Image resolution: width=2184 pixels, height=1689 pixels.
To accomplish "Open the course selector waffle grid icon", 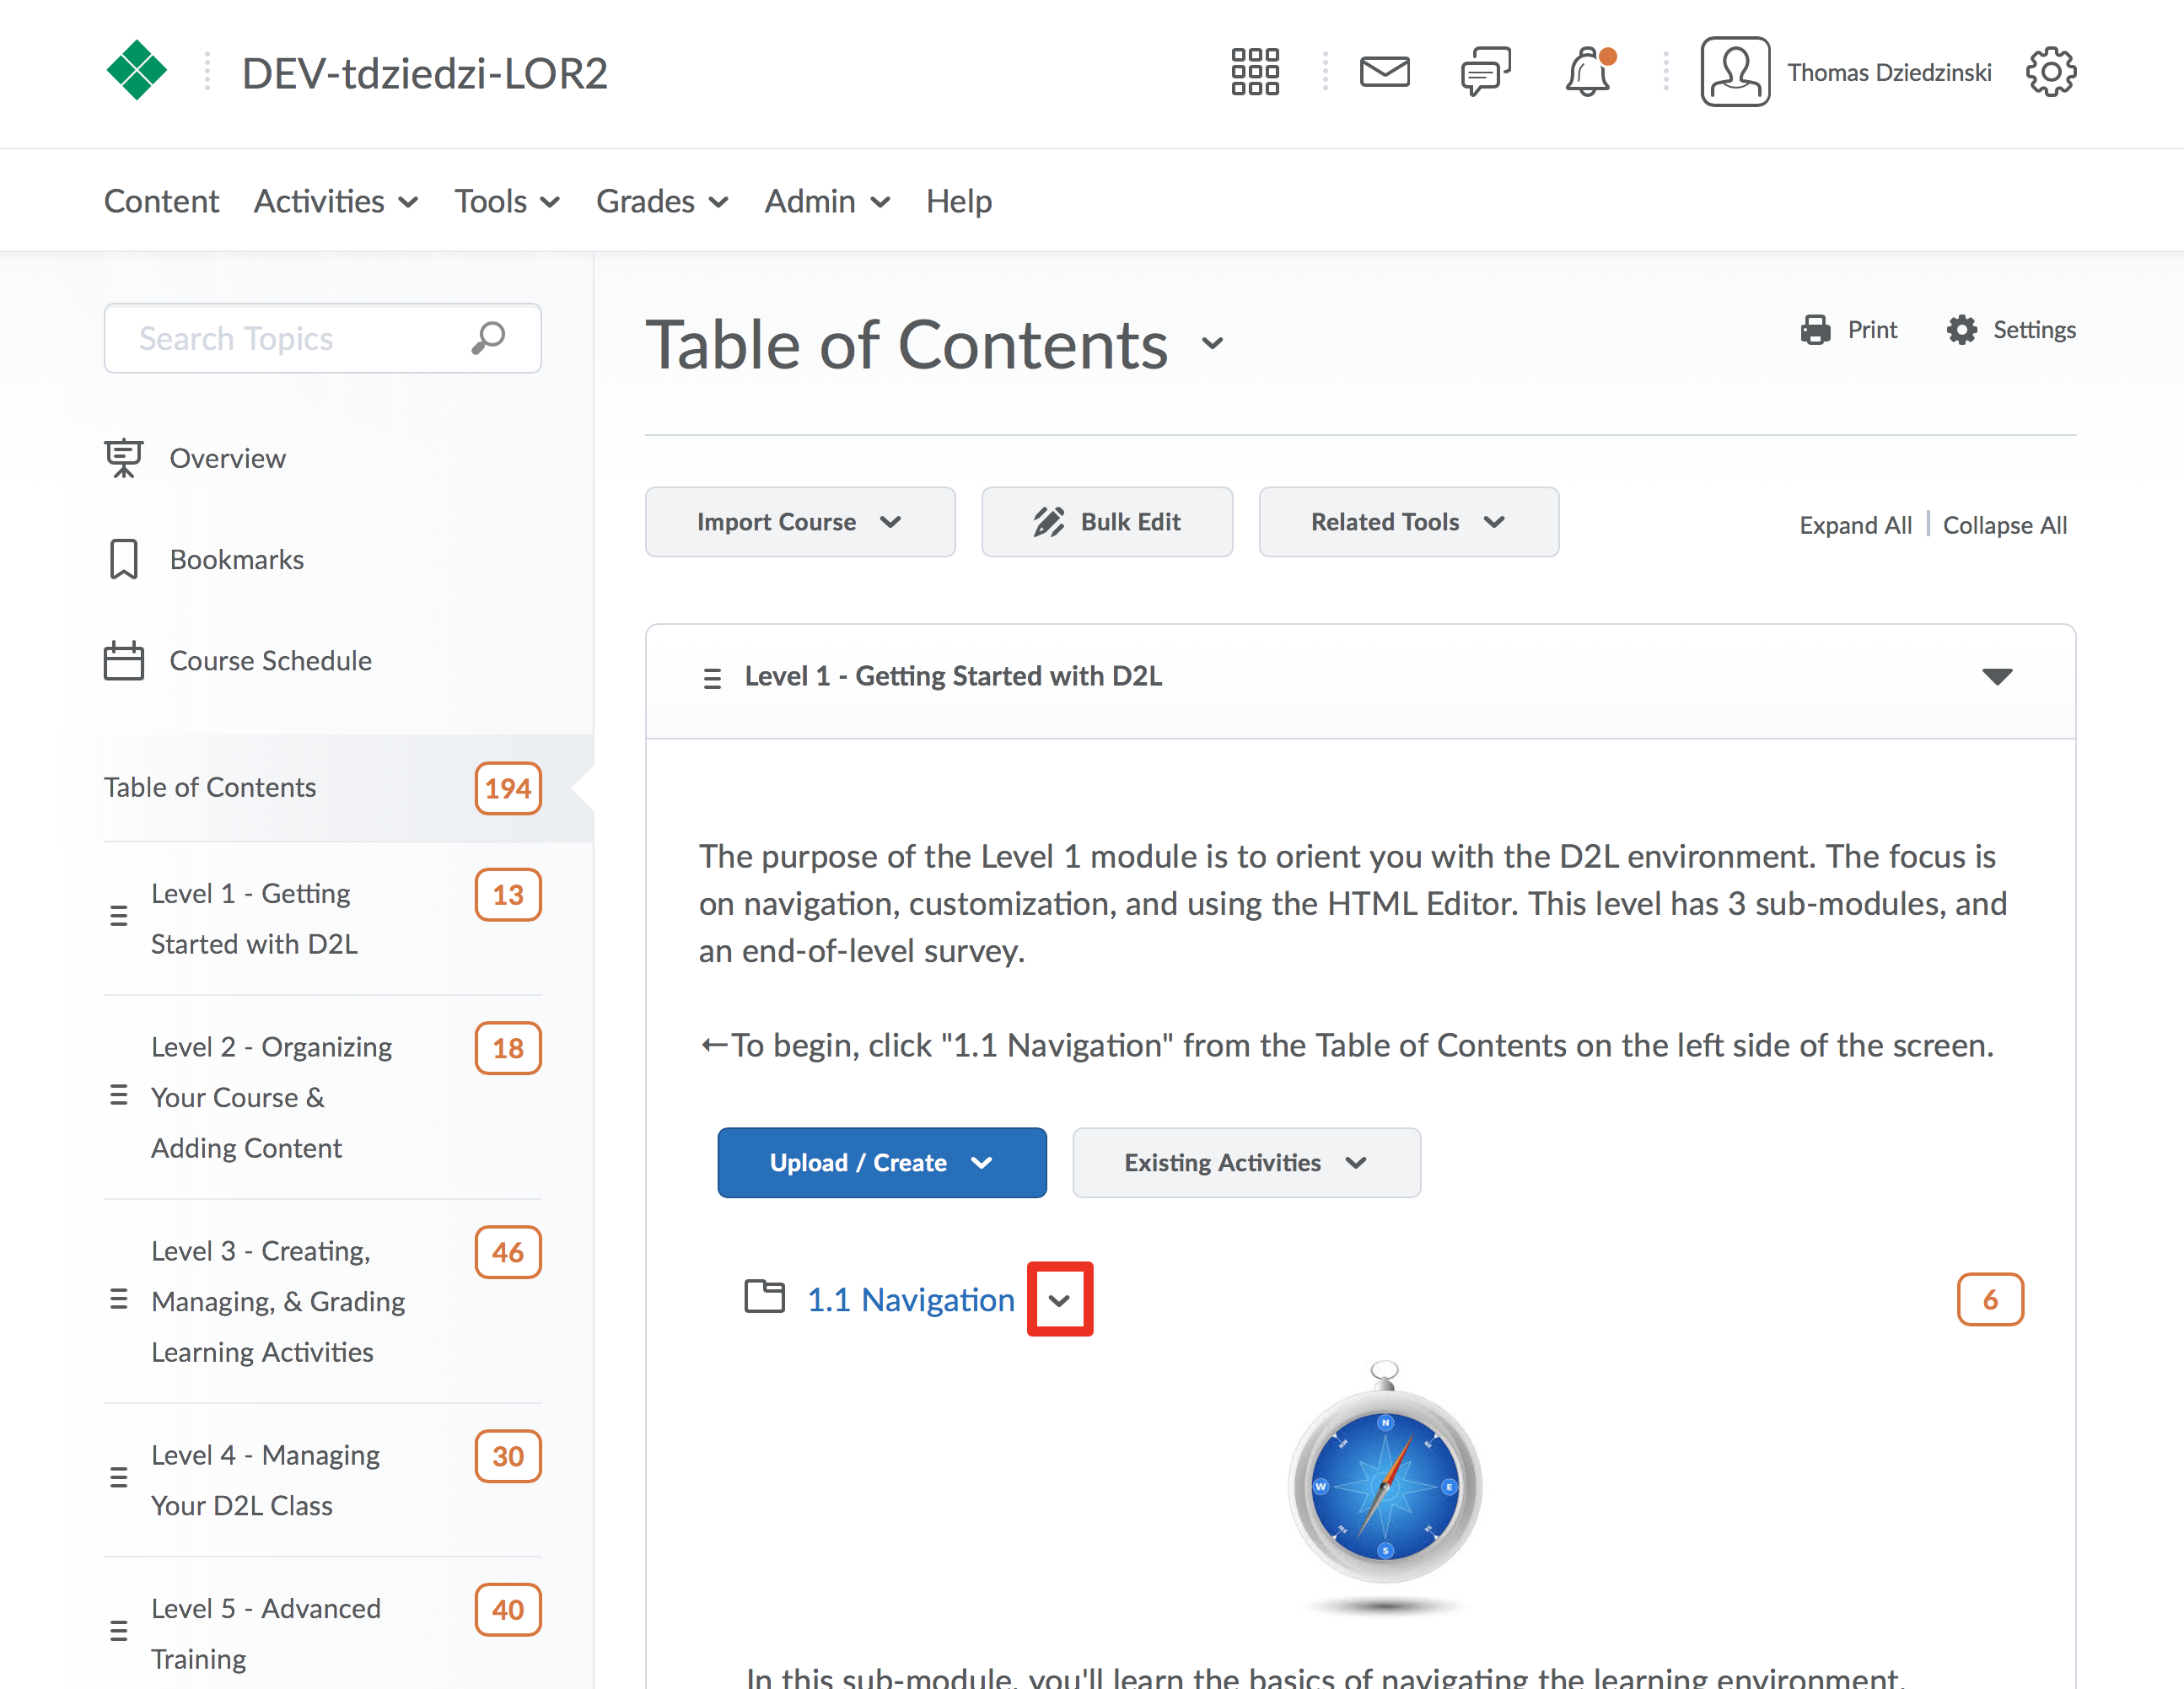I will (x=1254, y=72).
